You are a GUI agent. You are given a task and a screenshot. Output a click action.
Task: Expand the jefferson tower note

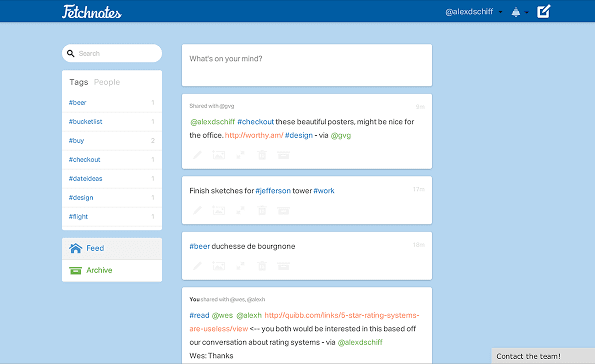[x=241, y=210]
